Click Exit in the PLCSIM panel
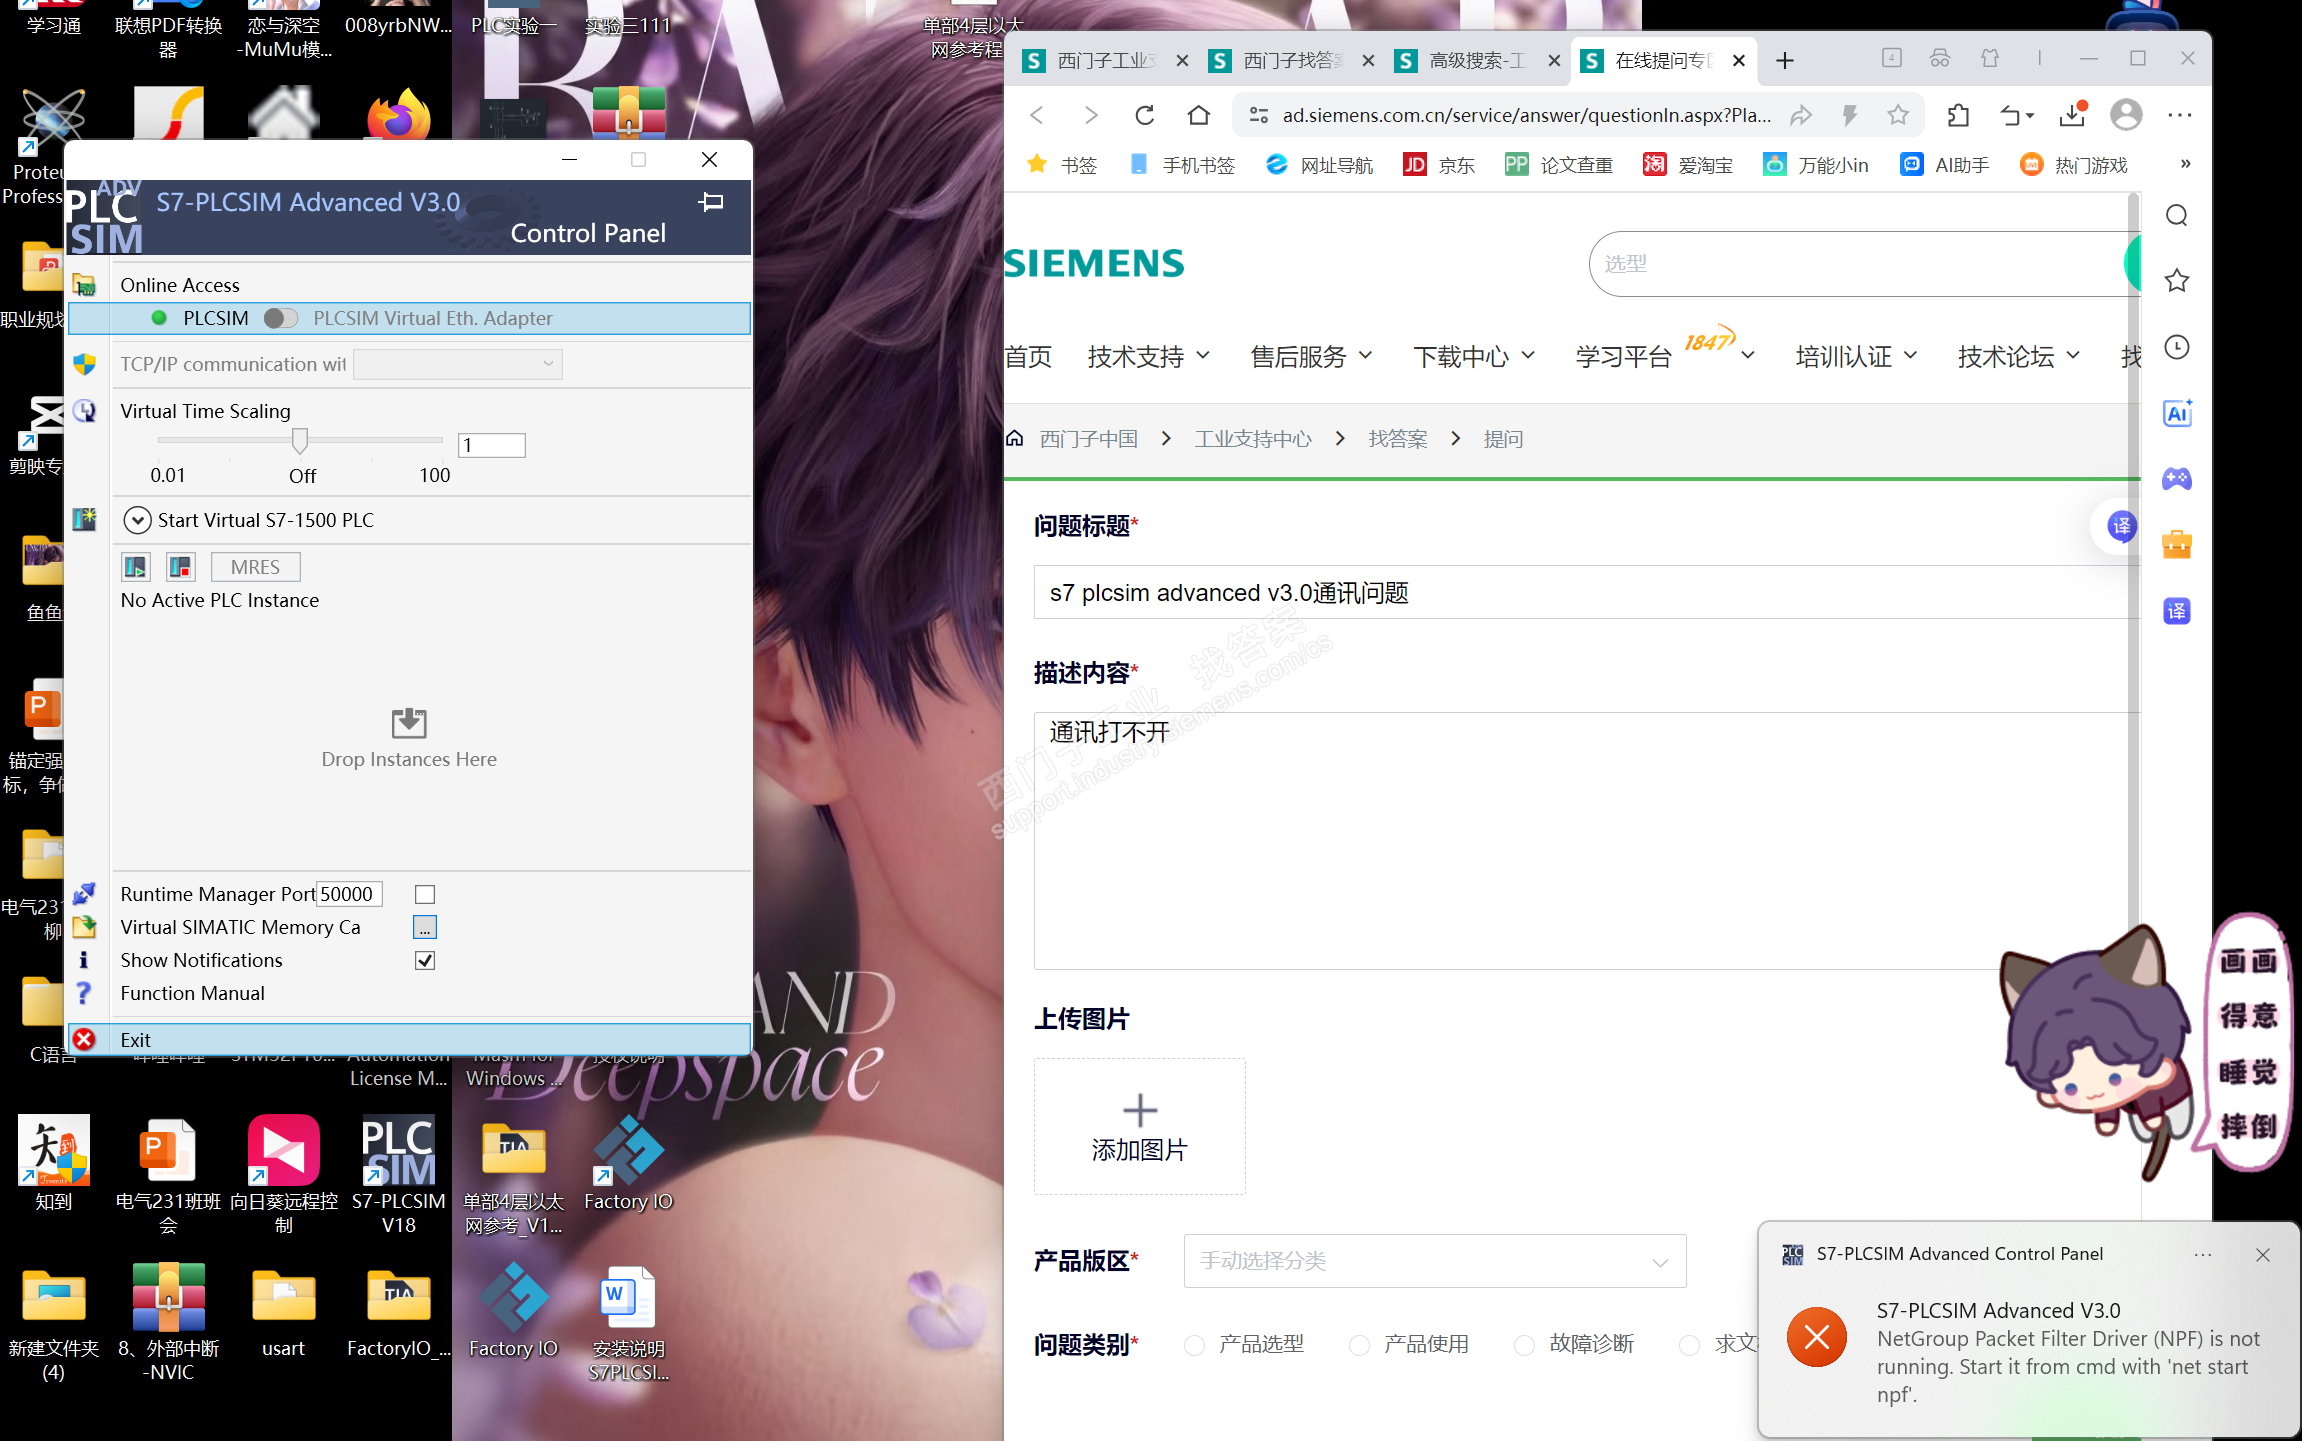2302x1441 pixels. [x=135, y=1040]
